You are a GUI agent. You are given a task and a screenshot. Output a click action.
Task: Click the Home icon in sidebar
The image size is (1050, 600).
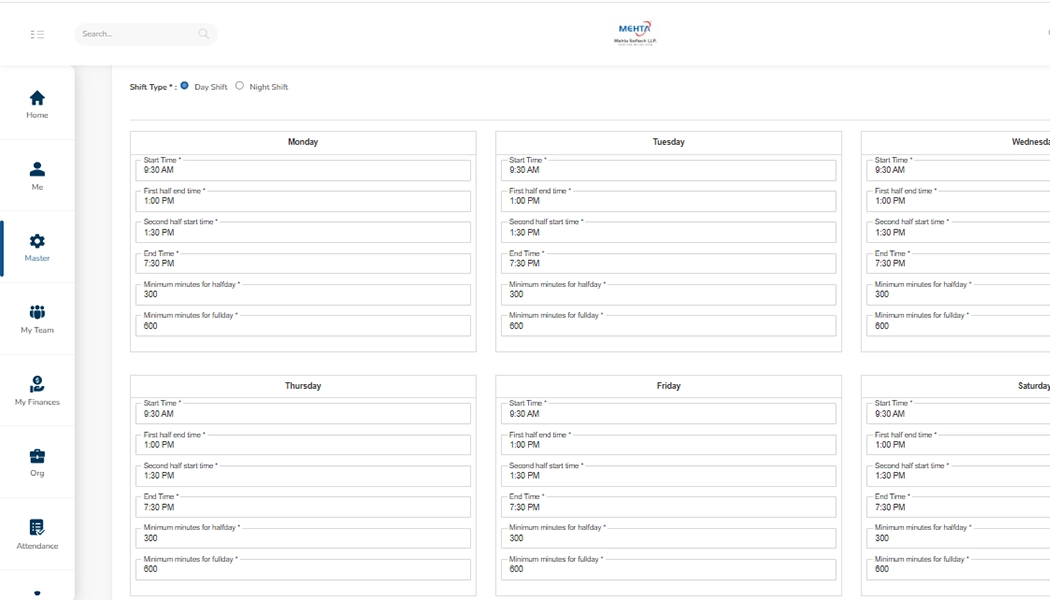[37, 98]
